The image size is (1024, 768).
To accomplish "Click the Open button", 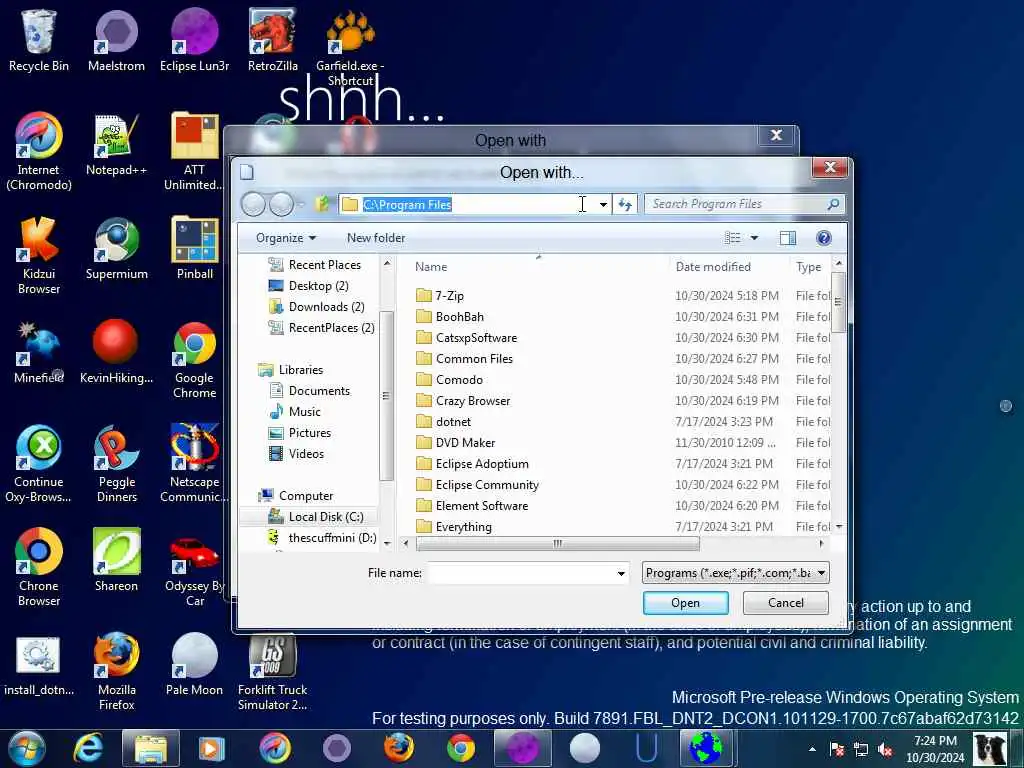I will coord(685,603).
